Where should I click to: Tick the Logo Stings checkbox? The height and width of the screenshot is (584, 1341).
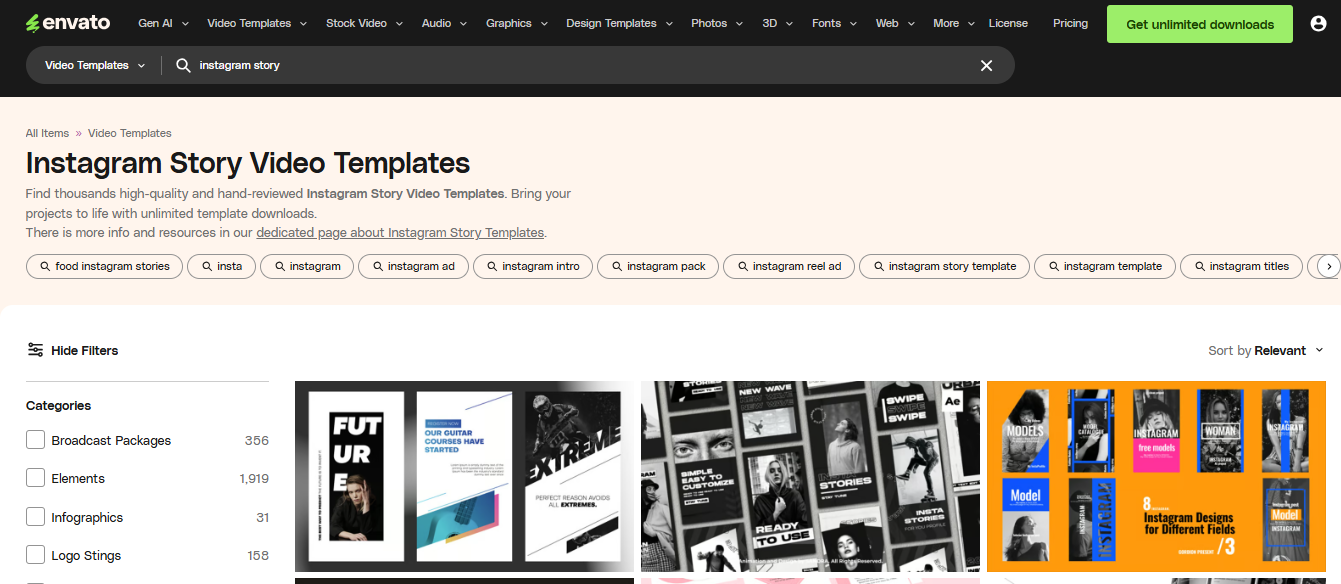coord(35,555)
